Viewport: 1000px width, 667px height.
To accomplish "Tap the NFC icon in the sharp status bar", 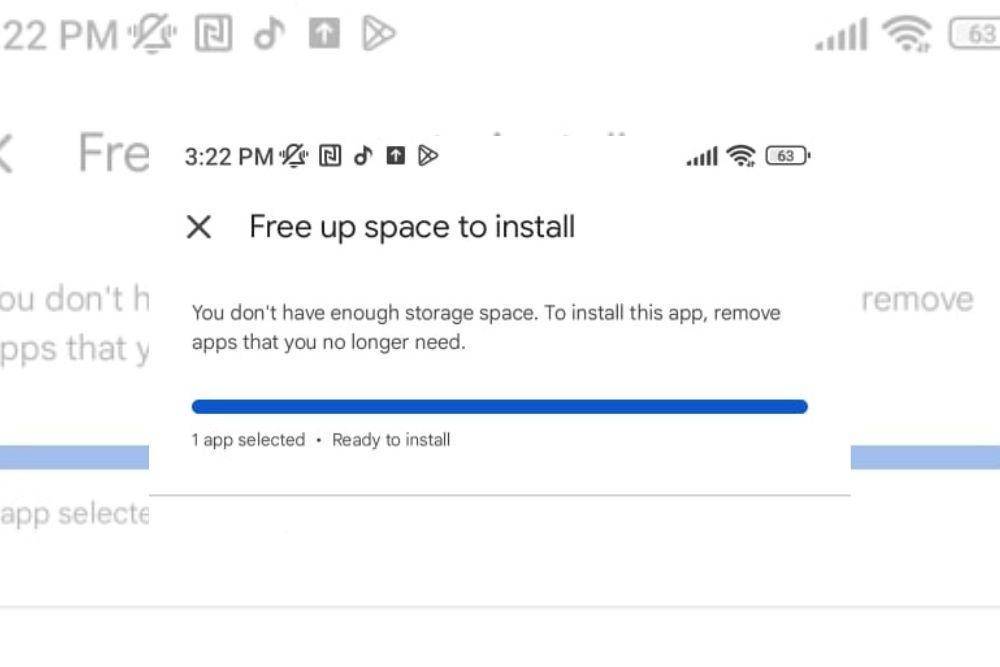I will pyautogui.click(x=330, y=156).
